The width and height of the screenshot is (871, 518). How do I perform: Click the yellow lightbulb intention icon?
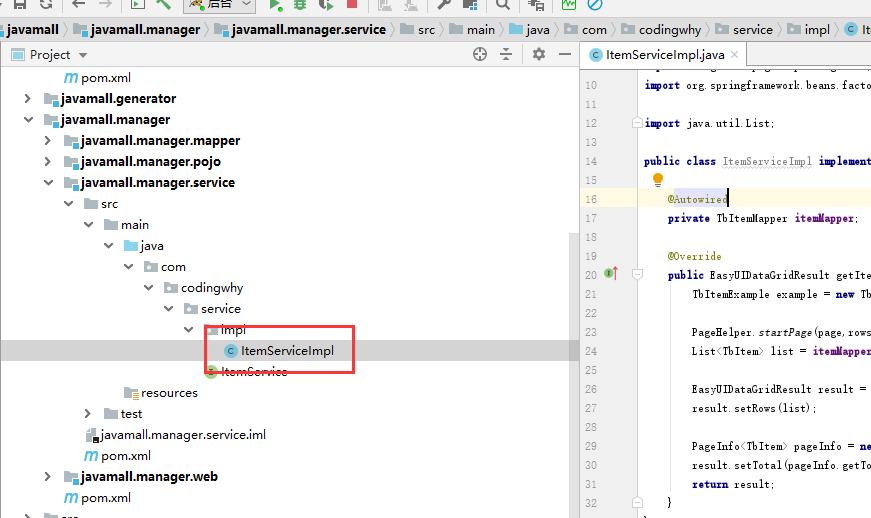658,180
